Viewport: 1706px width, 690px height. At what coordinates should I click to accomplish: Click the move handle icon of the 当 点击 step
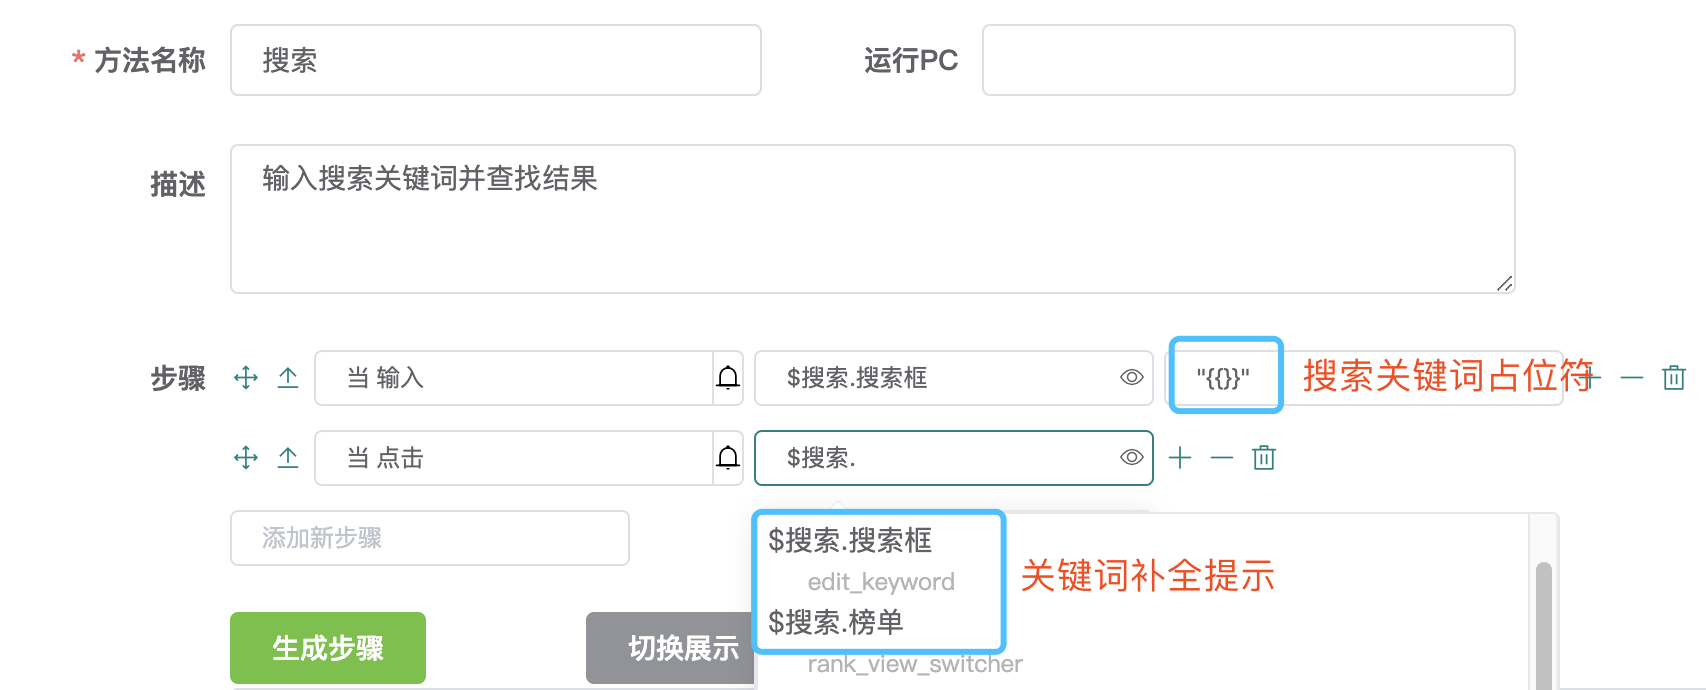244,458
